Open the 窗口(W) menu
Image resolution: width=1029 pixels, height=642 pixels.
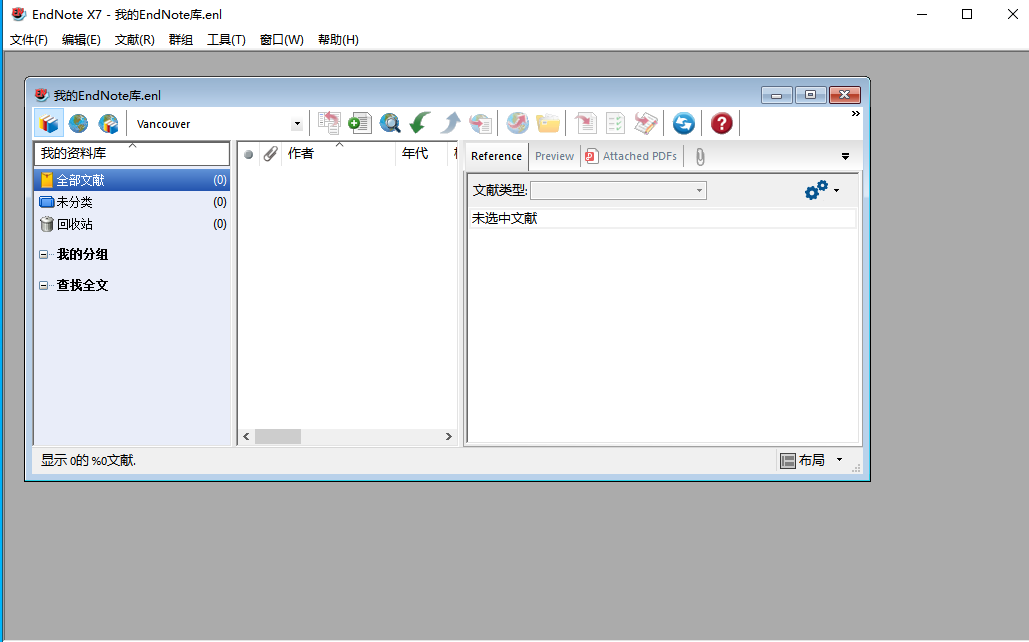point(282,40)
